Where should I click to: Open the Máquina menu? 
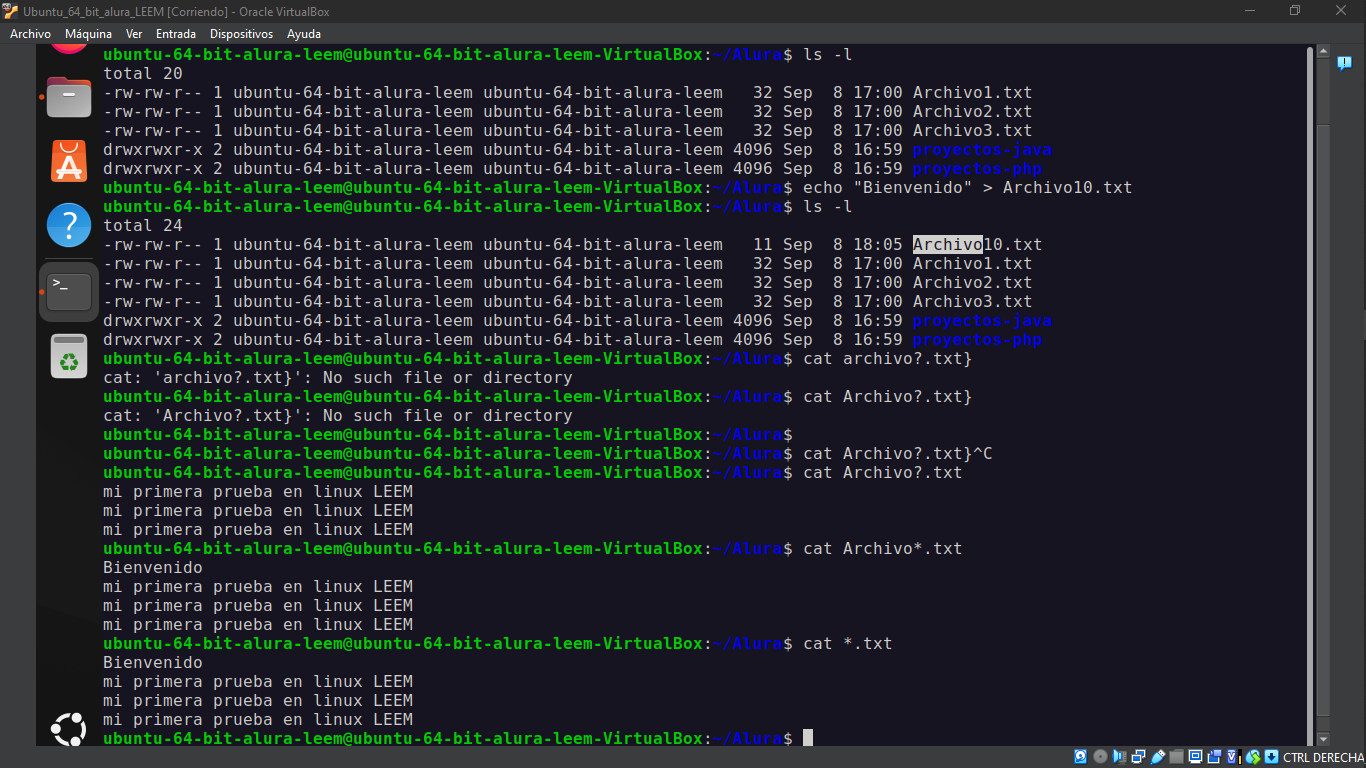tap(88, 34)
